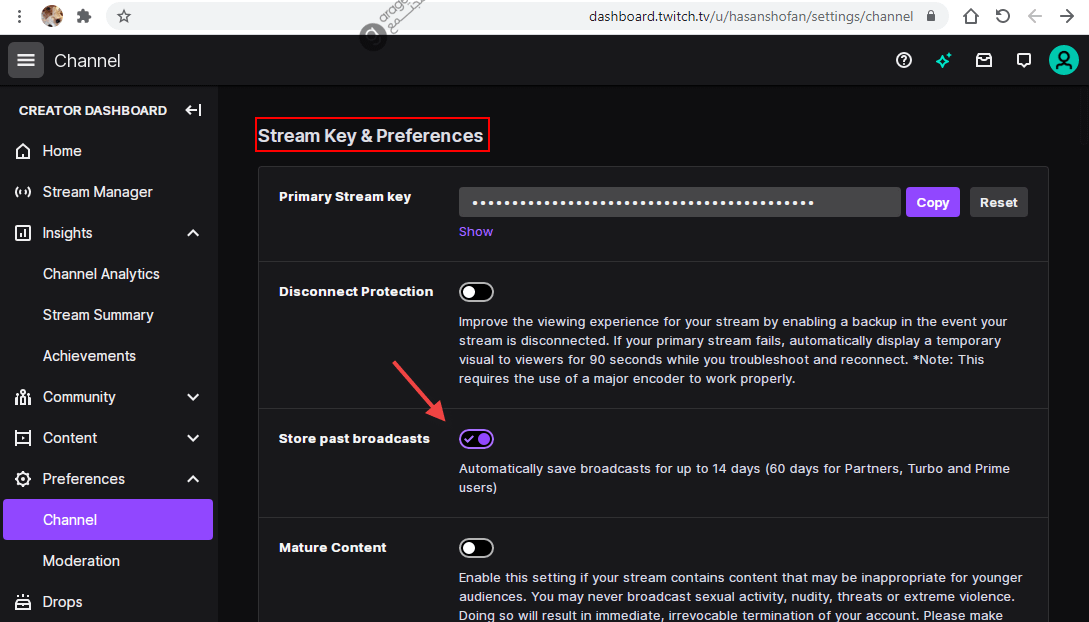Copy the primary stream key
The height and width of the screenshot is (622, 1089).
pyautogui.click(x=933, y=202)
